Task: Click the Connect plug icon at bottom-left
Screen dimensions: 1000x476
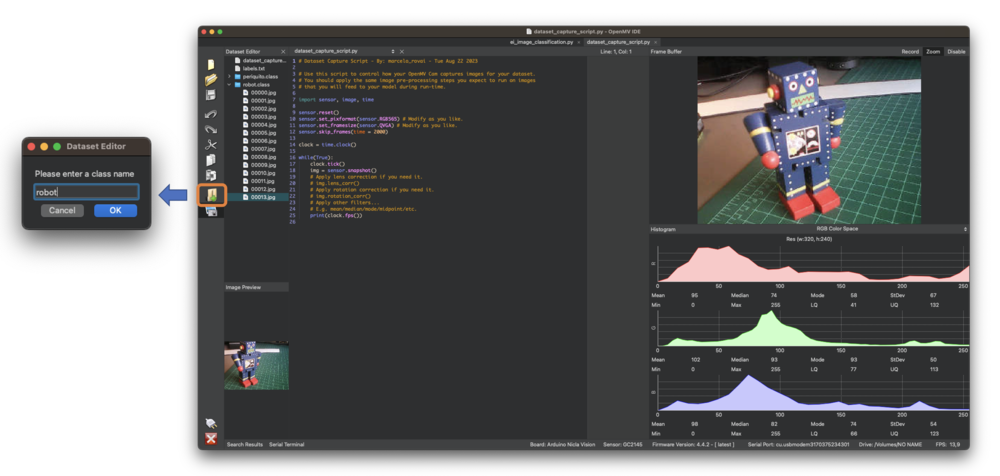Action: (x=211, y=424)
